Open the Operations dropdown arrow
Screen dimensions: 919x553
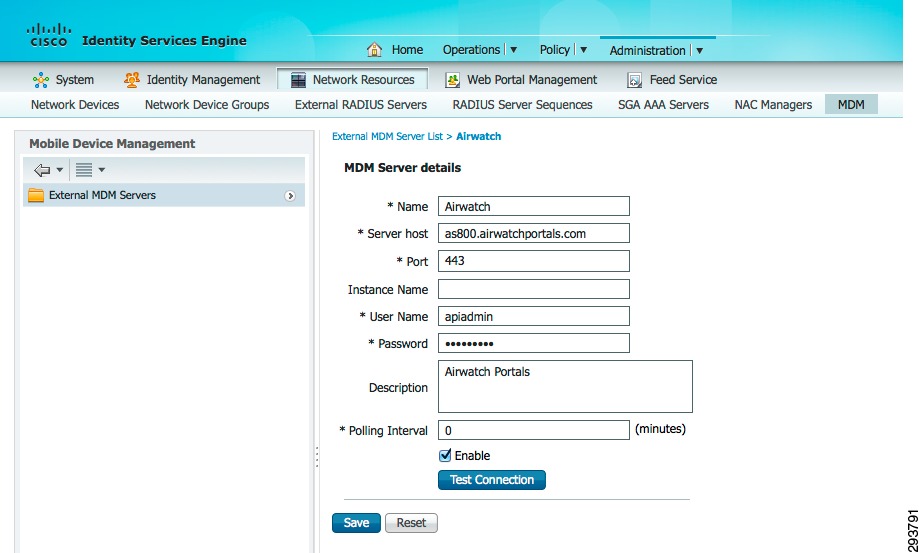[x=513, y=50]
